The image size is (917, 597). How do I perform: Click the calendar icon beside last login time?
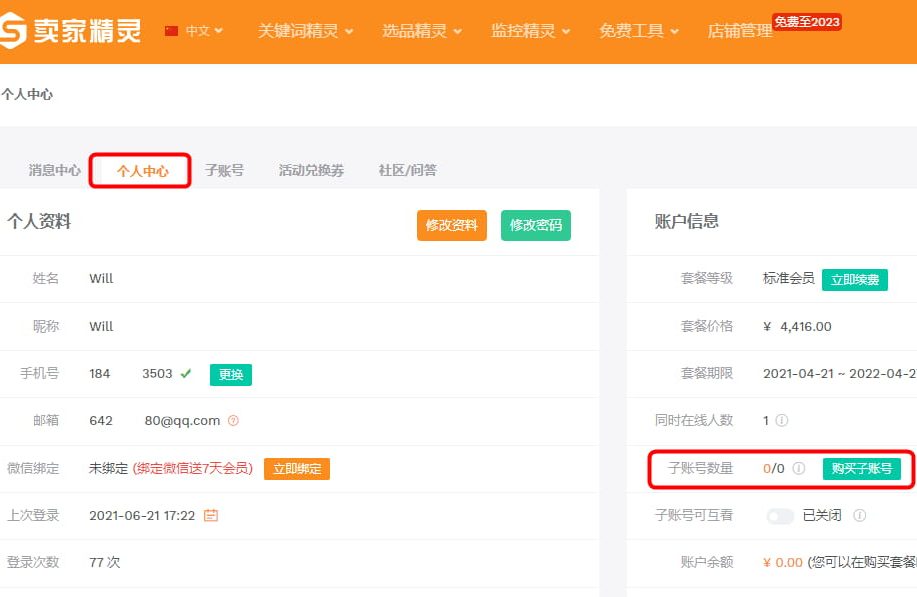point(211,516)
